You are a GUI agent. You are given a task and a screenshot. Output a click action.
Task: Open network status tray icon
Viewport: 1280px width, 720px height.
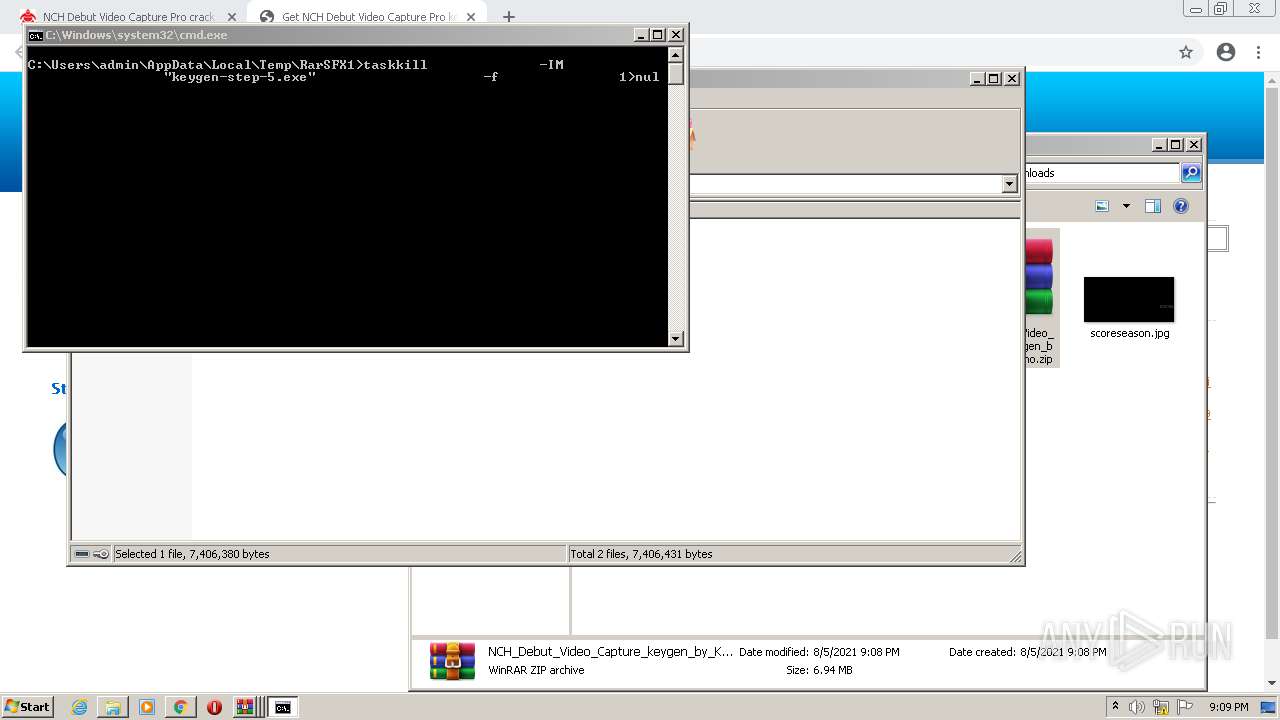[x=1161, y=707]
